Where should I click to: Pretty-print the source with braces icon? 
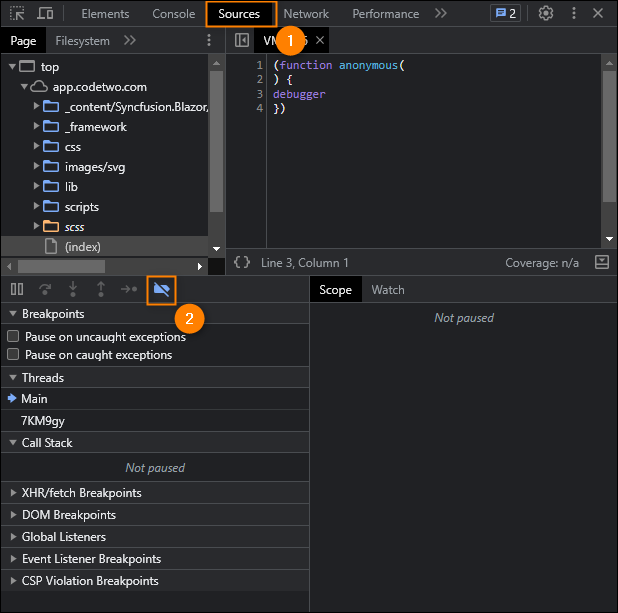pyautogui.click(x=242, y=262)
